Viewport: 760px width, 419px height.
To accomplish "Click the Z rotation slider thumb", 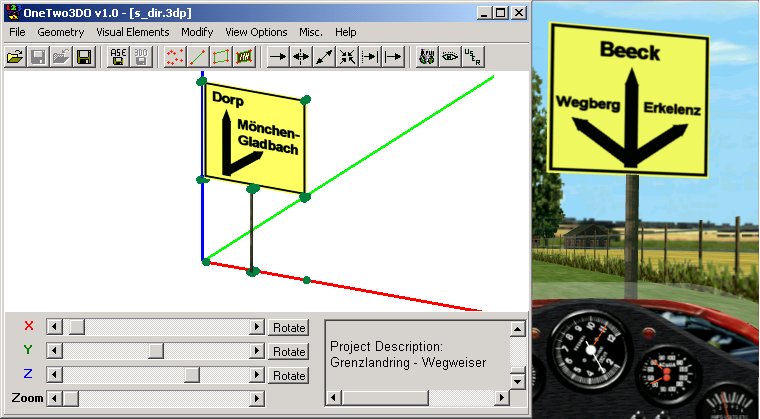I will tap(192, 375).
